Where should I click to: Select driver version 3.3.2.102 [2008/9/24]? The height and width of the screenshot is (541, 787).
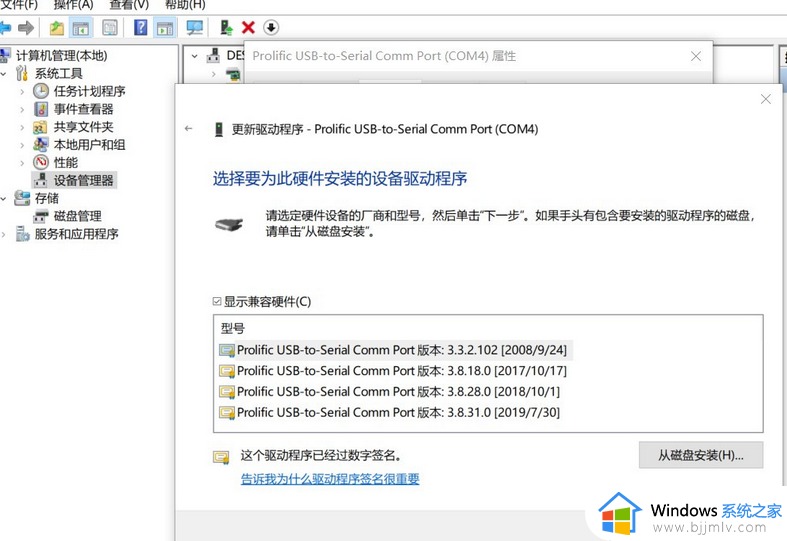394,350
